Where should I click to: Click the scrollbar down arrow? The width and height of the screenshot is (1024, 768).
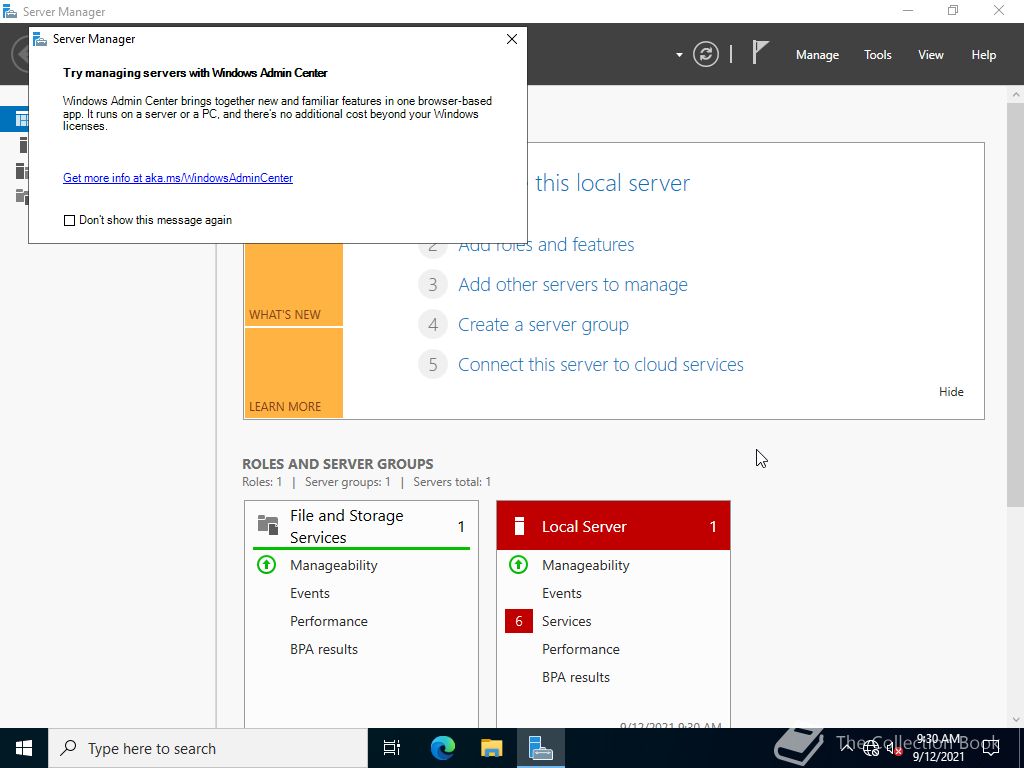click(1016, 720)
